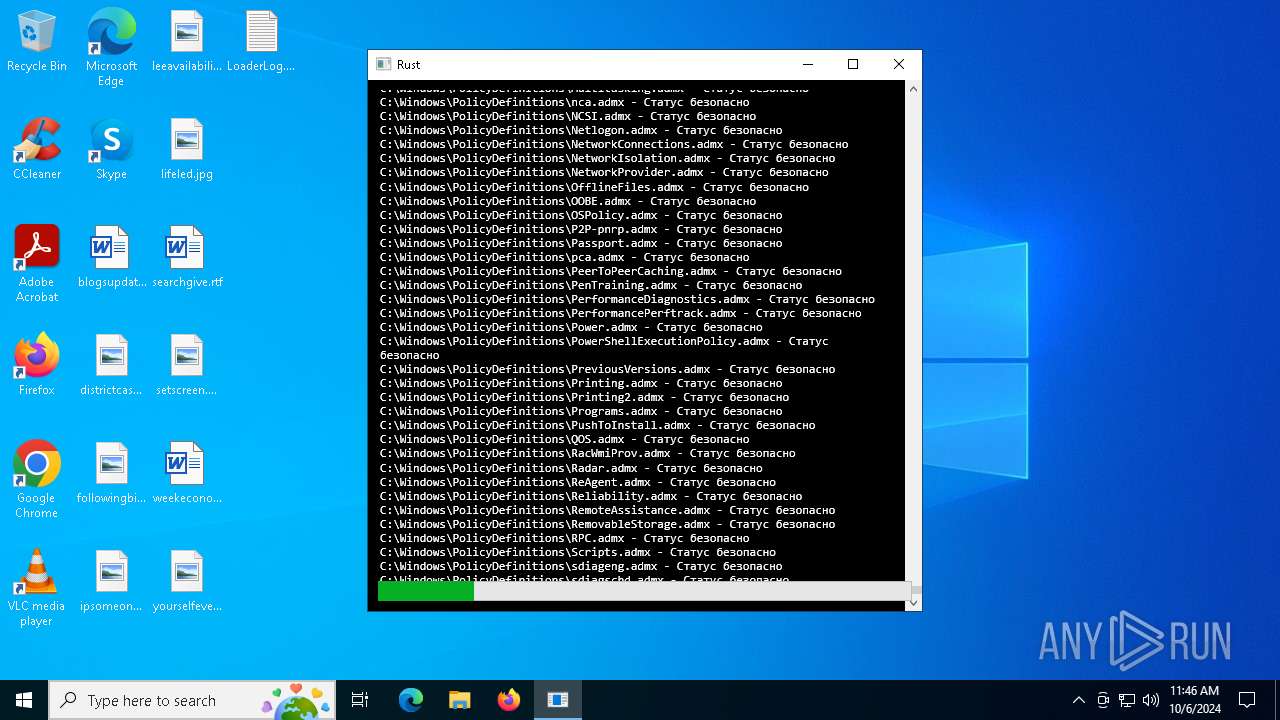Open the clock showing 11:46 AM

click(x=1195, y=700)
